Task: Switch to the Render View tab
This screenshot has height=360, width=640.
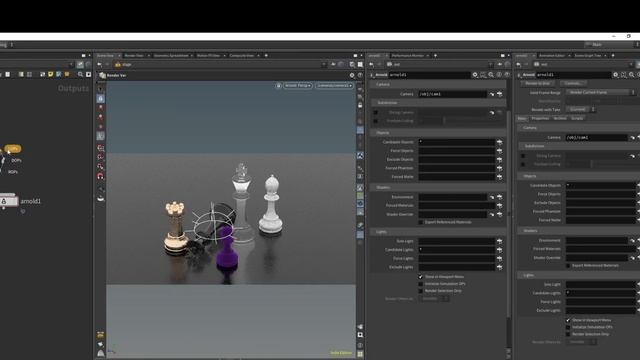Action: pyautogui.click(x=134, y=56)
